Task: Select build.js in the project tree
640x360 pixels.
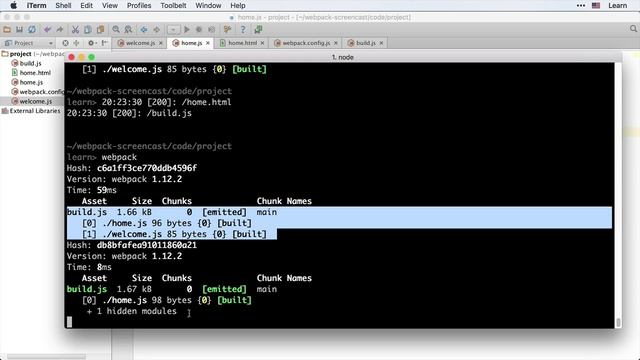Action: click(x=27, y=63)
